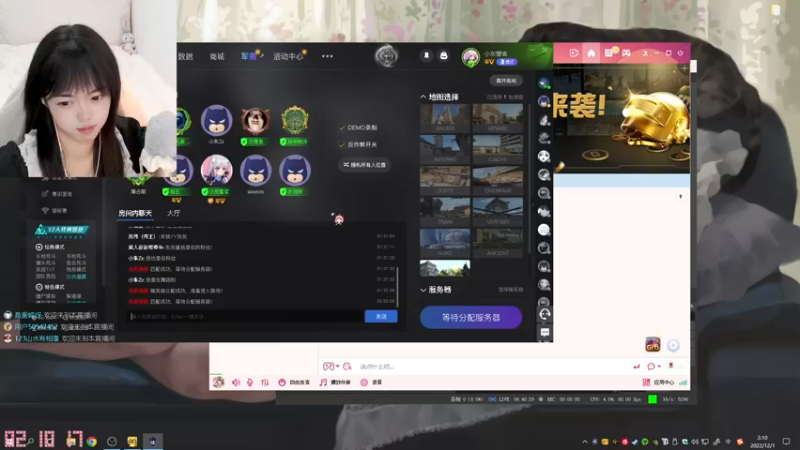Click the seasons player avatar
The image size is (800, 450).
(x=255, y=170)
